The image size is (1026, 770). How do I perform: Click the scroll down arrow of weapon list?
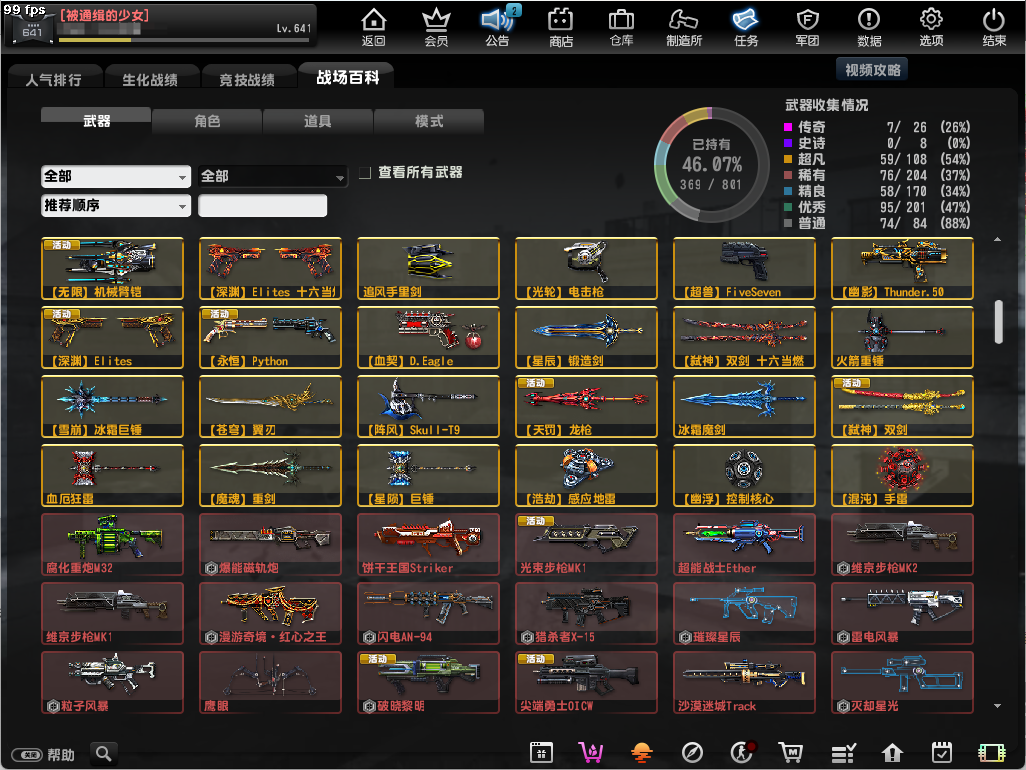click(x=997, y=706)
